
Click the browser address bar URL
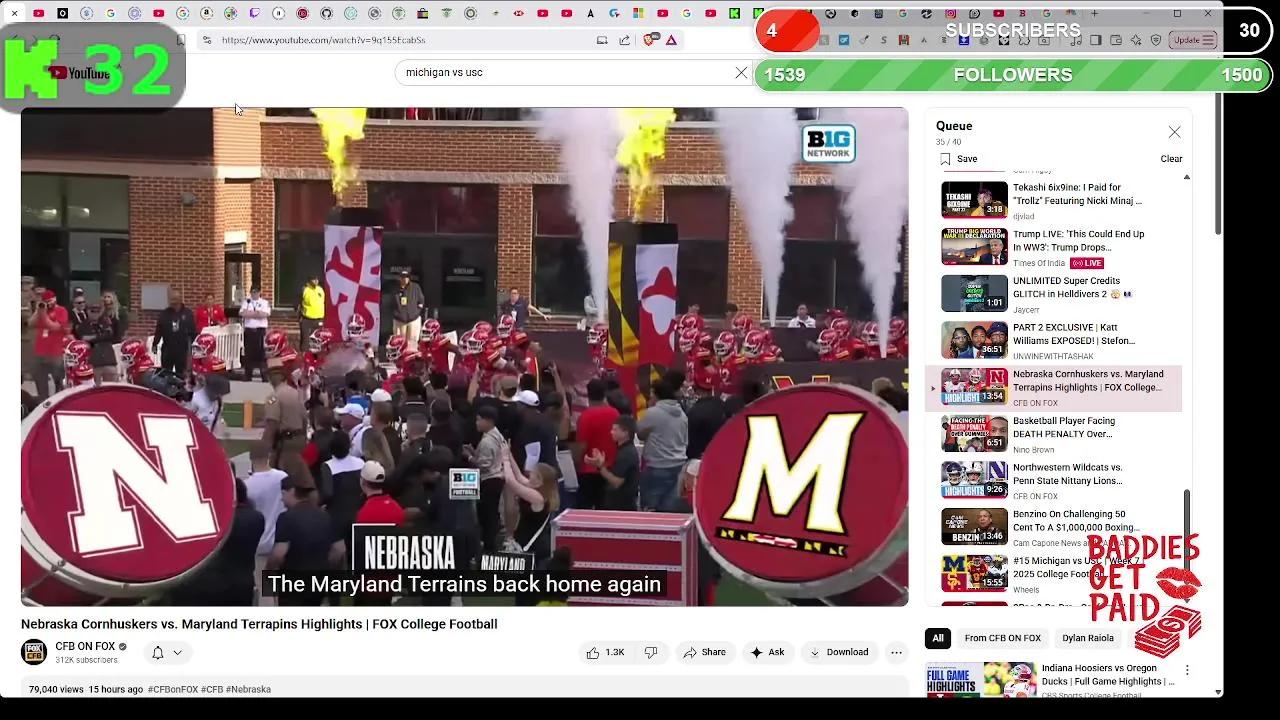click(x=323, y=40)
